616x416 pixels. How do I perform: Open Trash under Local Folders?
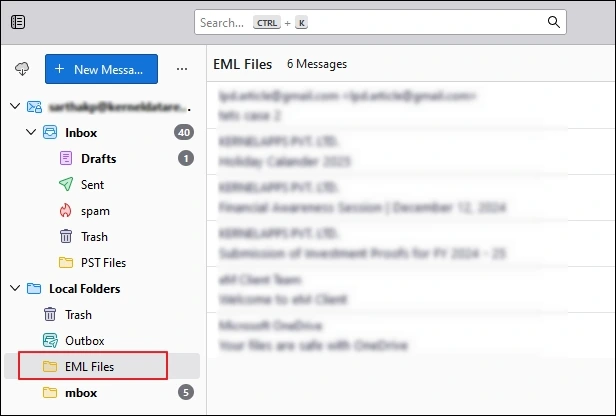pyautogui.click(x=78, y=315)
